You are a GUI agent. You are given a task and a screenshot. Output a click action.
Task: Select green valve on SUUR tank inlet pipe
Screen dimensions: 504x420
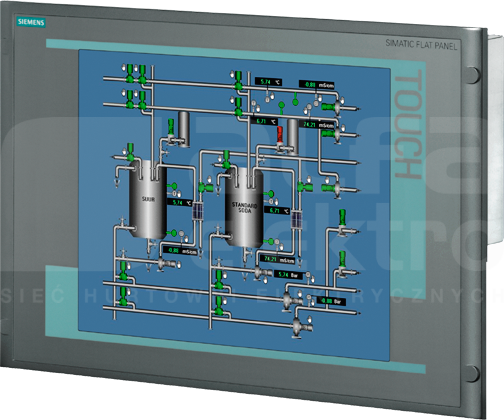130,152
